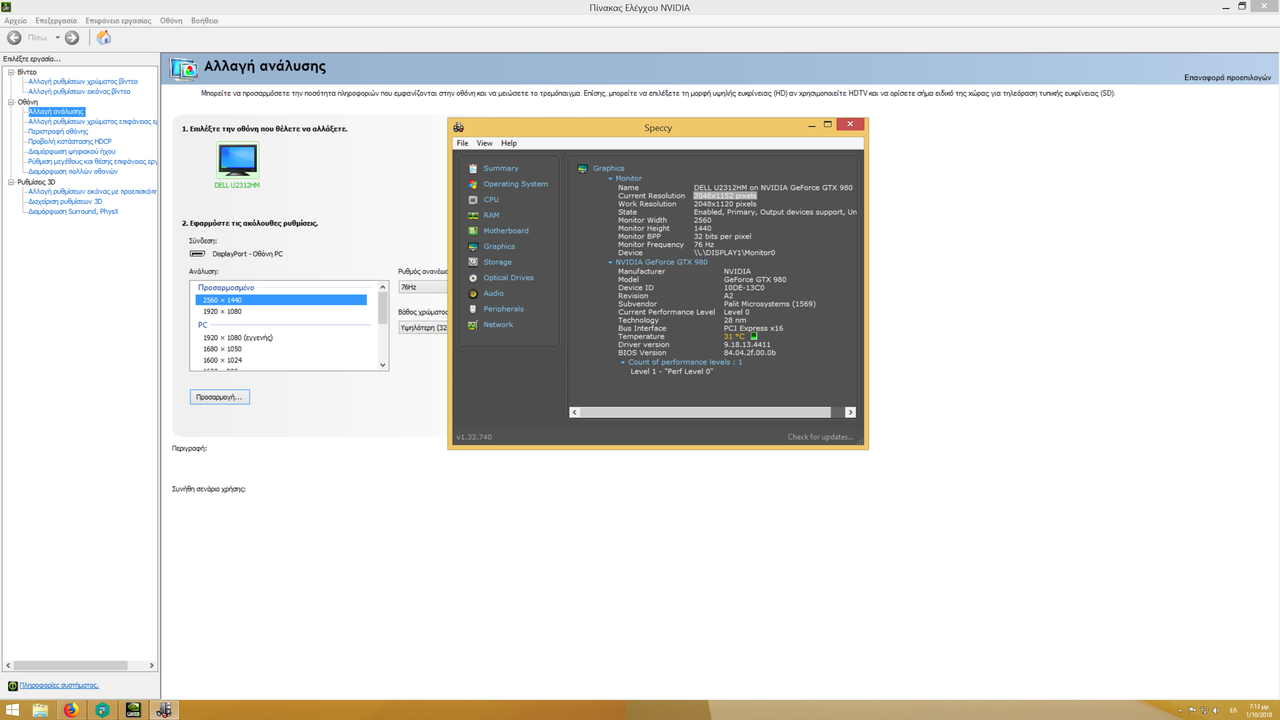This screenshot has width=1280, height=720.
Task: Click the green temperature indicator icon
Action: coord(754,336)
